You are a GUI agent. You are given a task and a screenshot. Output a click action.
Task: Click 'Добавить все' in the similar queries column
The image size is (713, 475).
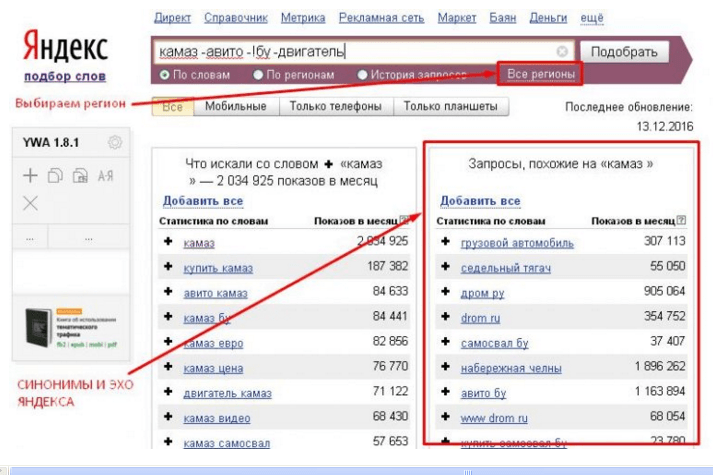pyautogui.click(x=480, y=201)
